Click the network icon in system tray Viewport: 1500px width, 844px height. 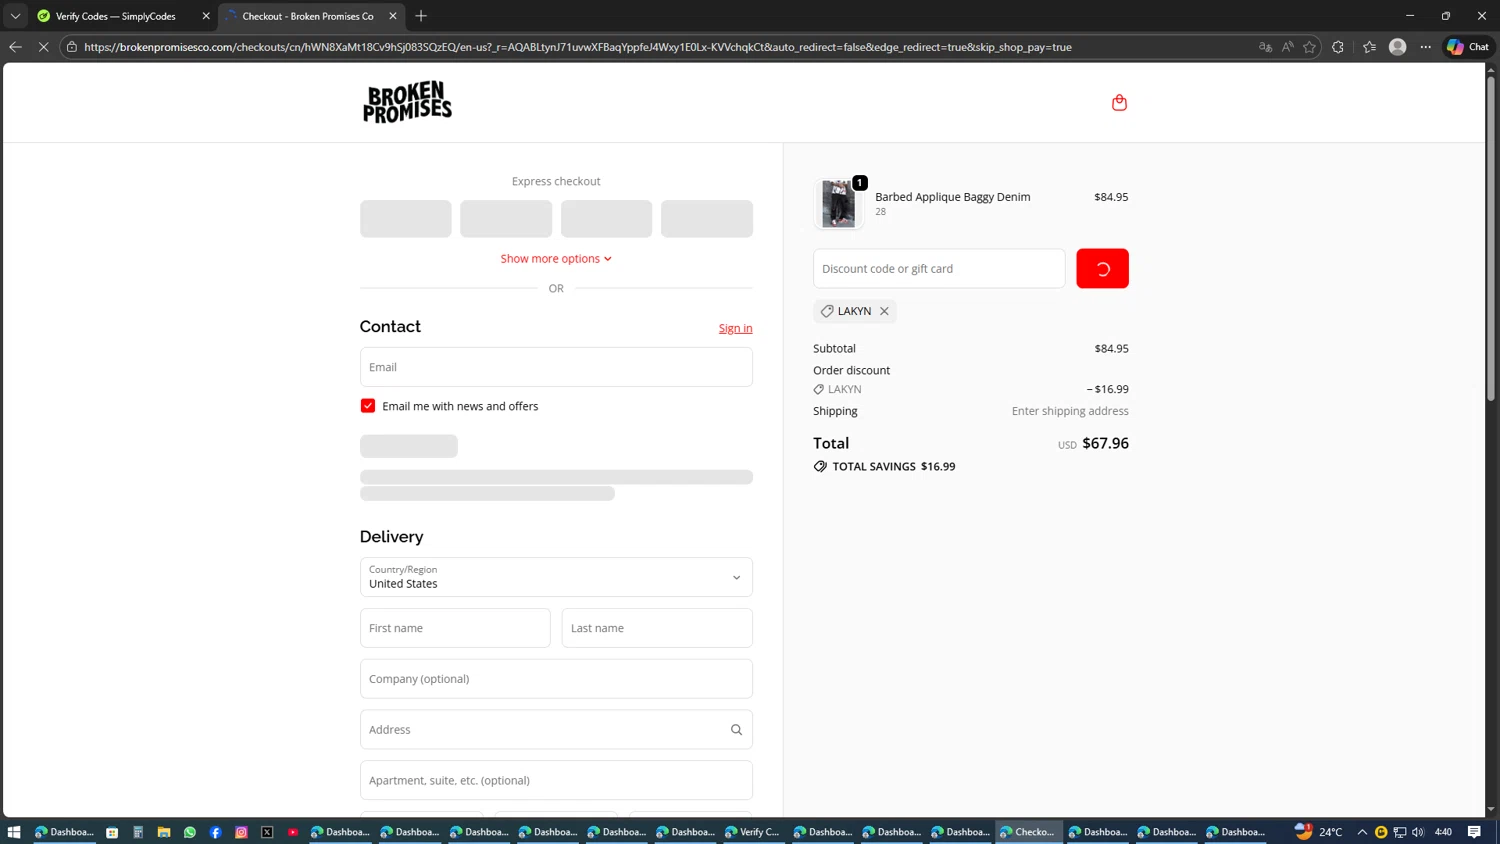(x=1400, y=832)
